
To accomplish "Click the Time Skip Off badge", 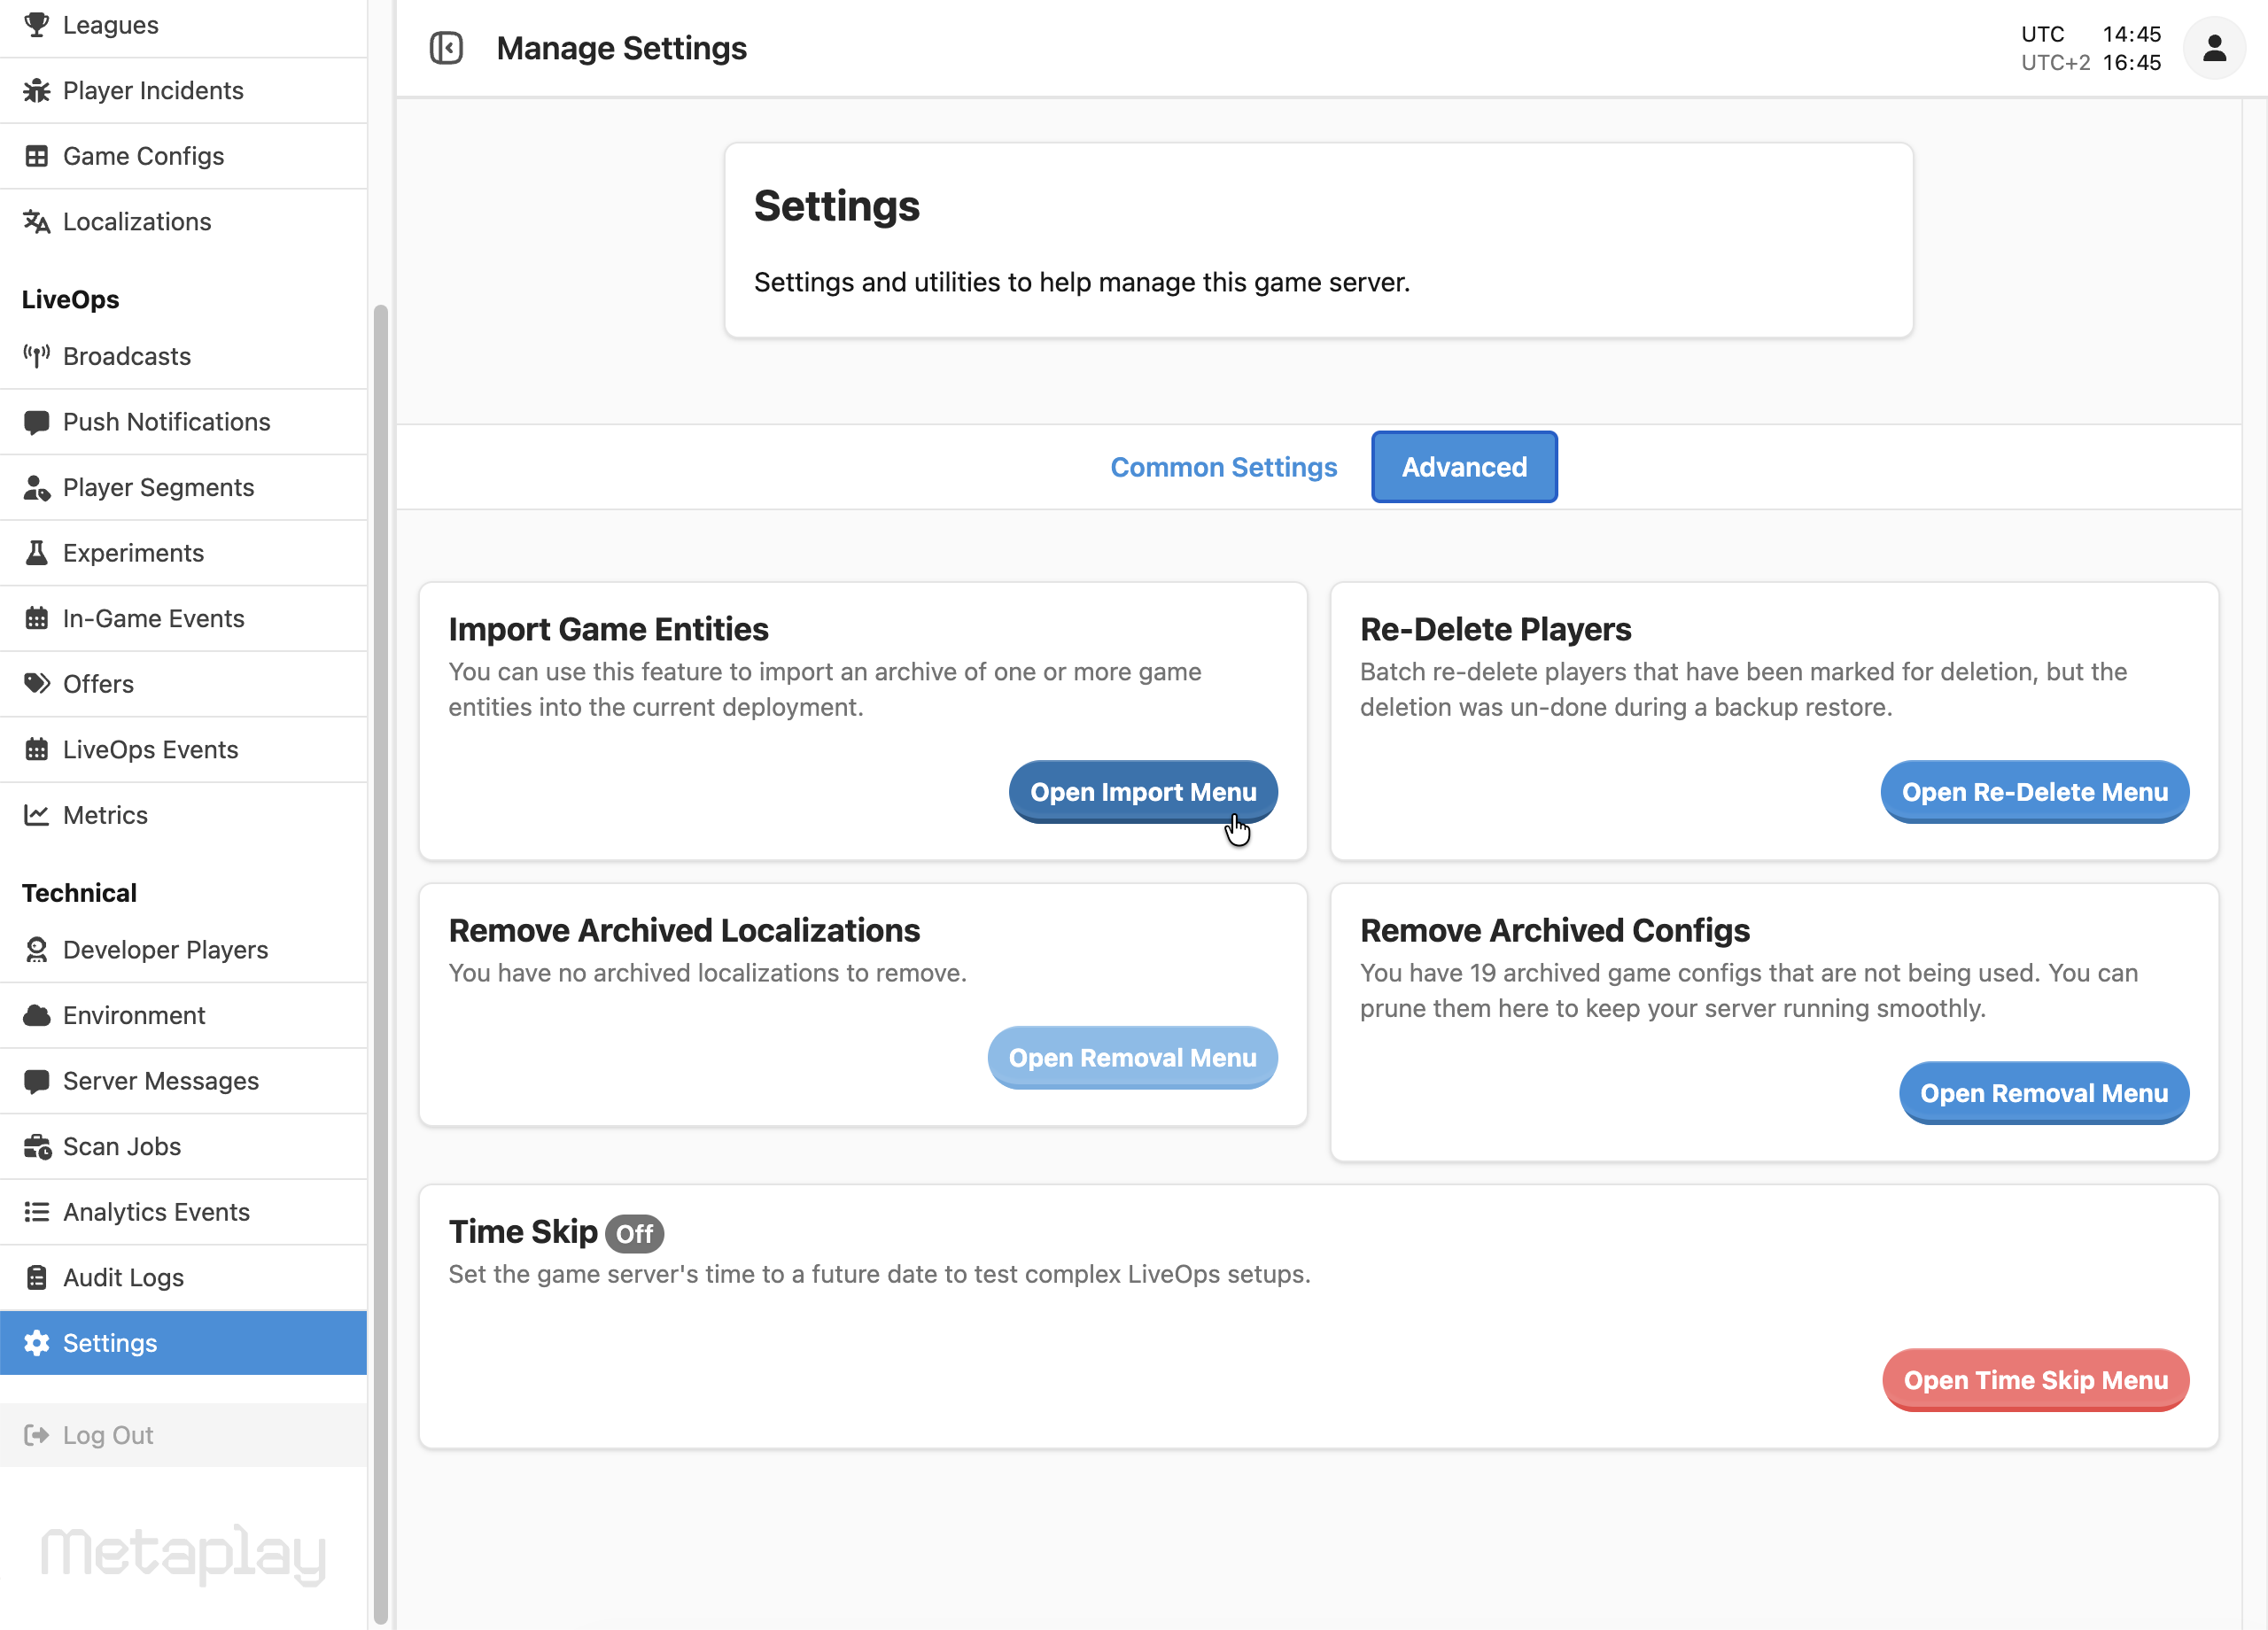I will (x=634, y=1234).
